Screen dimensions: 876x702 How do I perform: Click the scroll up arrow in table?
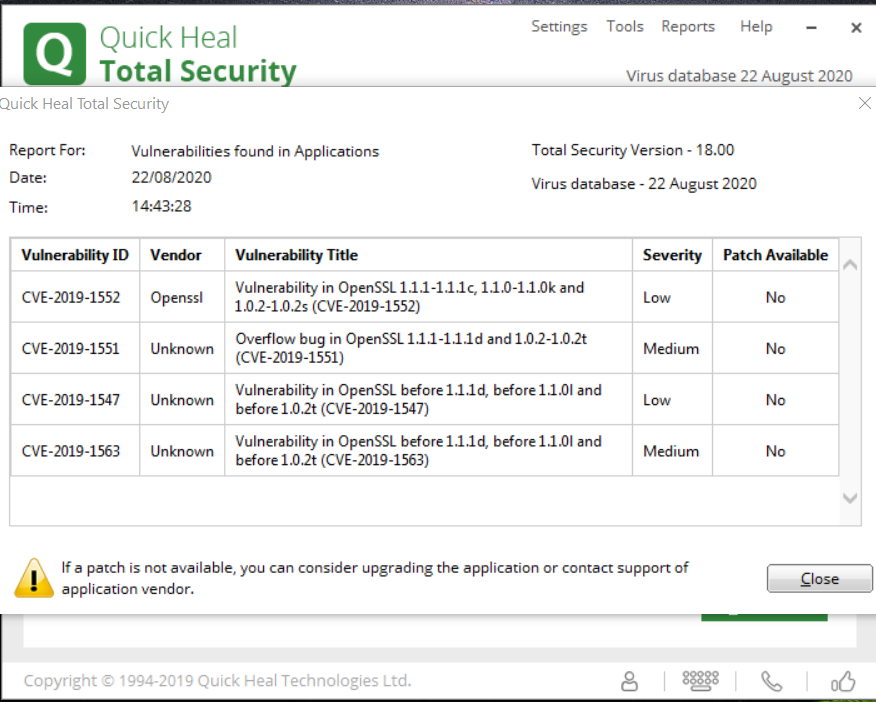pos(850,265)
